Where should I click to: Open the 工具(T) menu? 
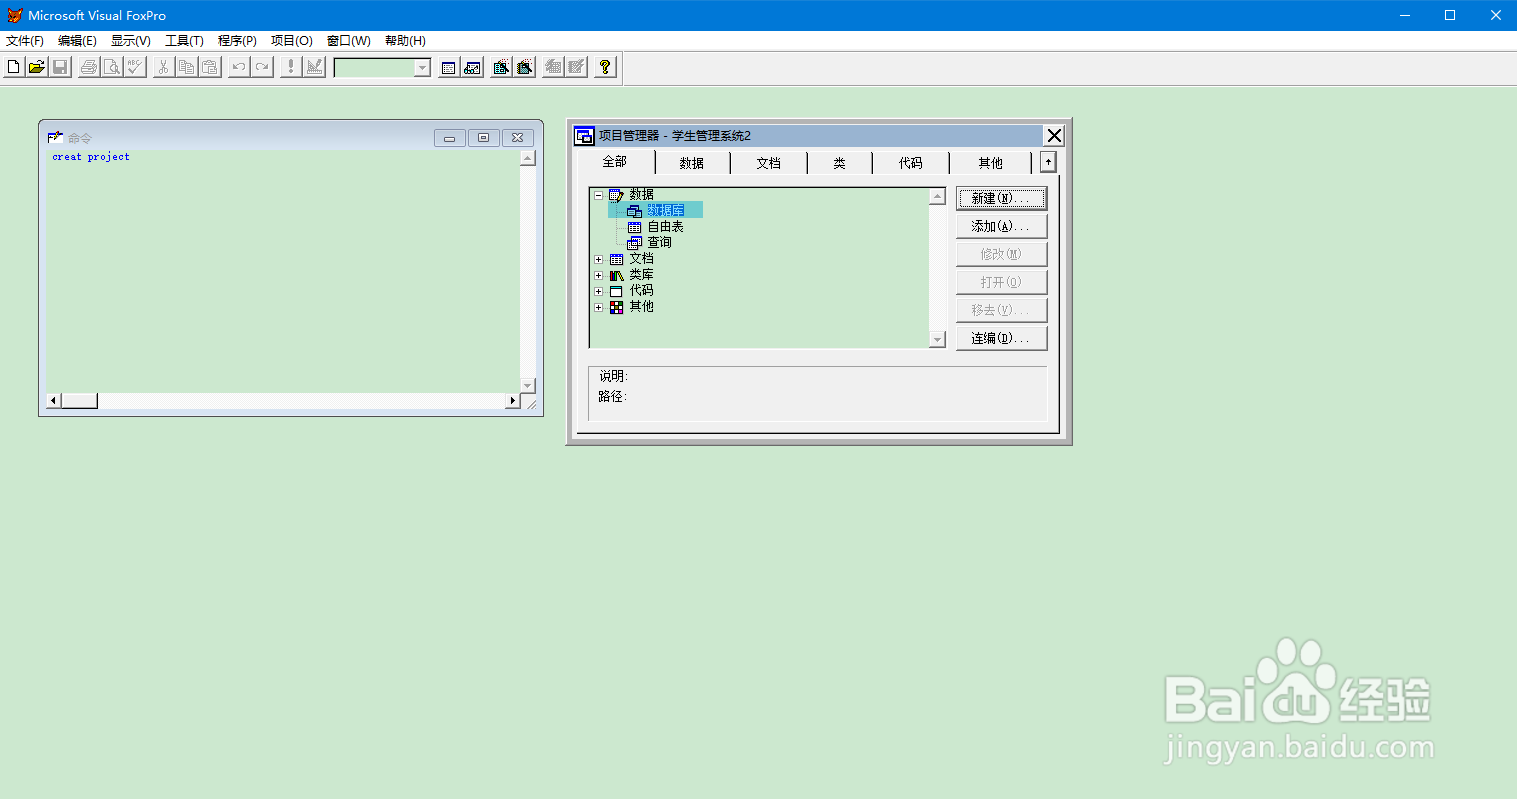coord(184,41)
